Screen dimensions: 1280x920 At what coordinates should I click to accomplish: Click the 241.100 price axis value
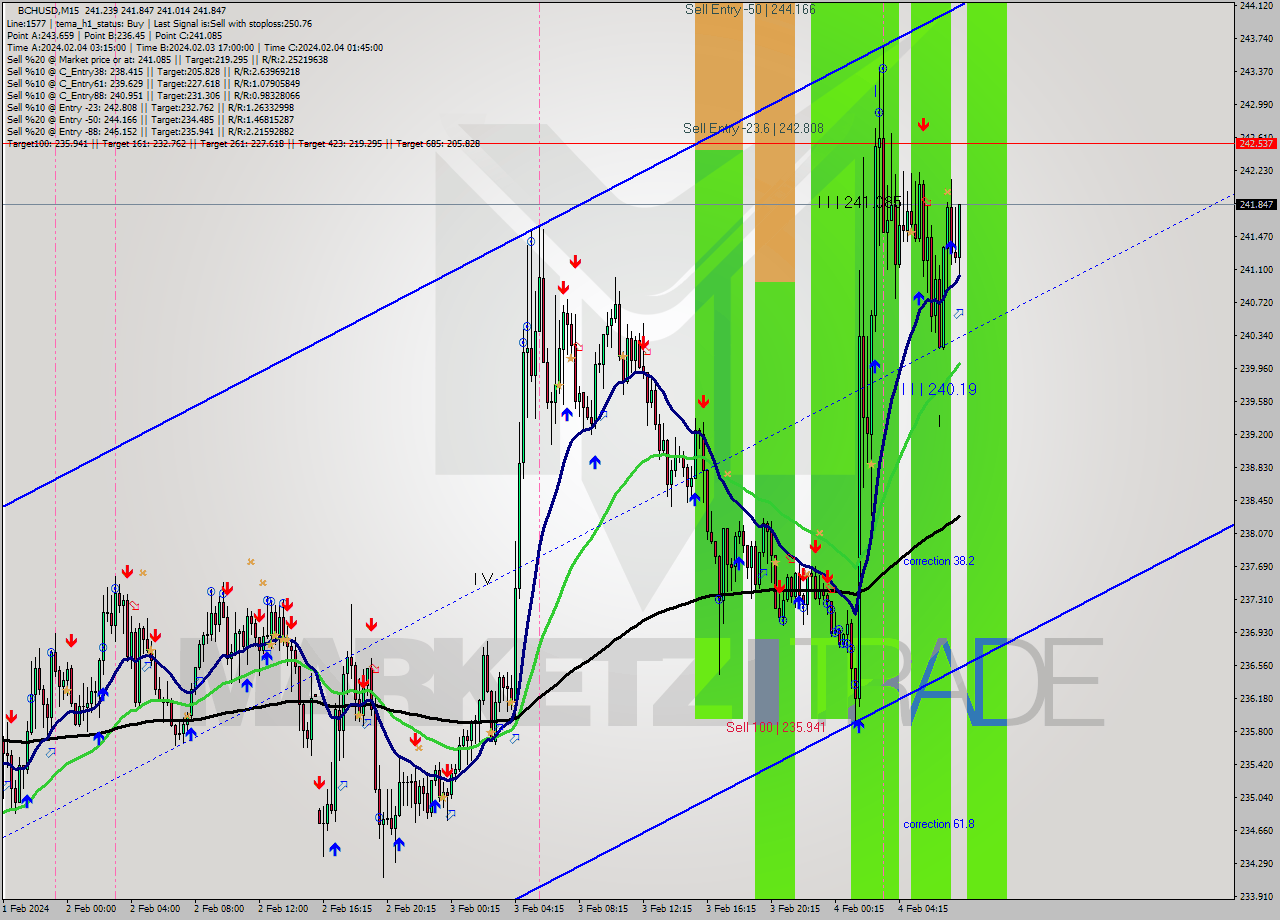pos(1256,270)
